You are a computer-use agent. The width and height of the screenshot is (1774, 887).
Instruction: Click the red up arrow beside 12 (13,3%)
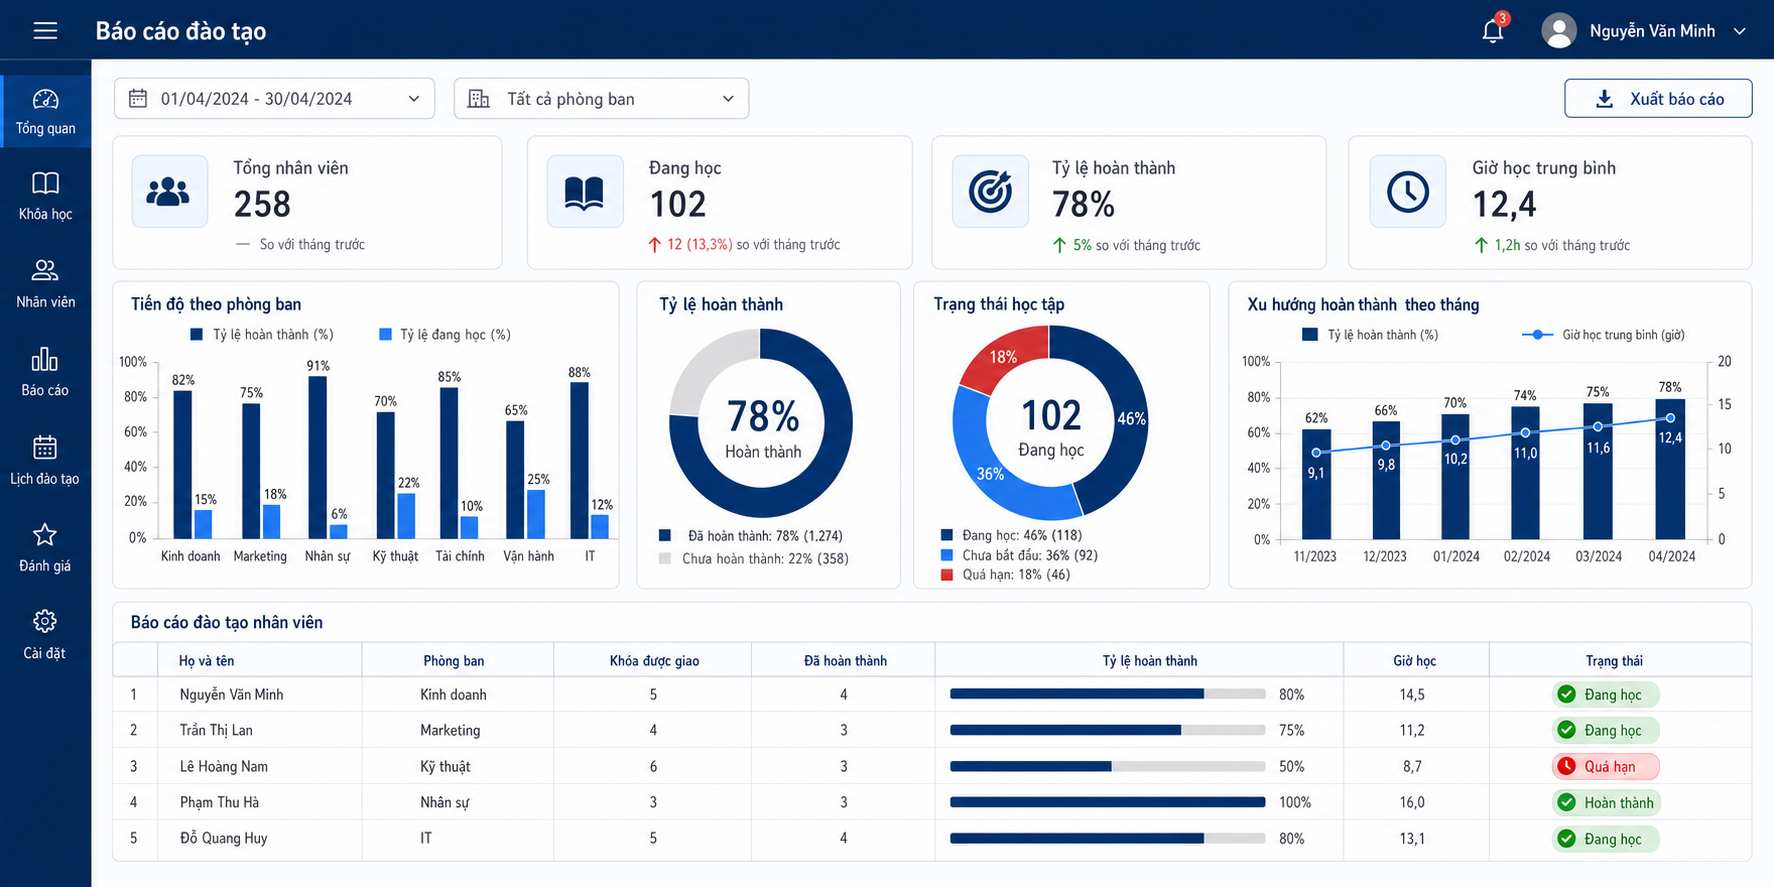655,244
